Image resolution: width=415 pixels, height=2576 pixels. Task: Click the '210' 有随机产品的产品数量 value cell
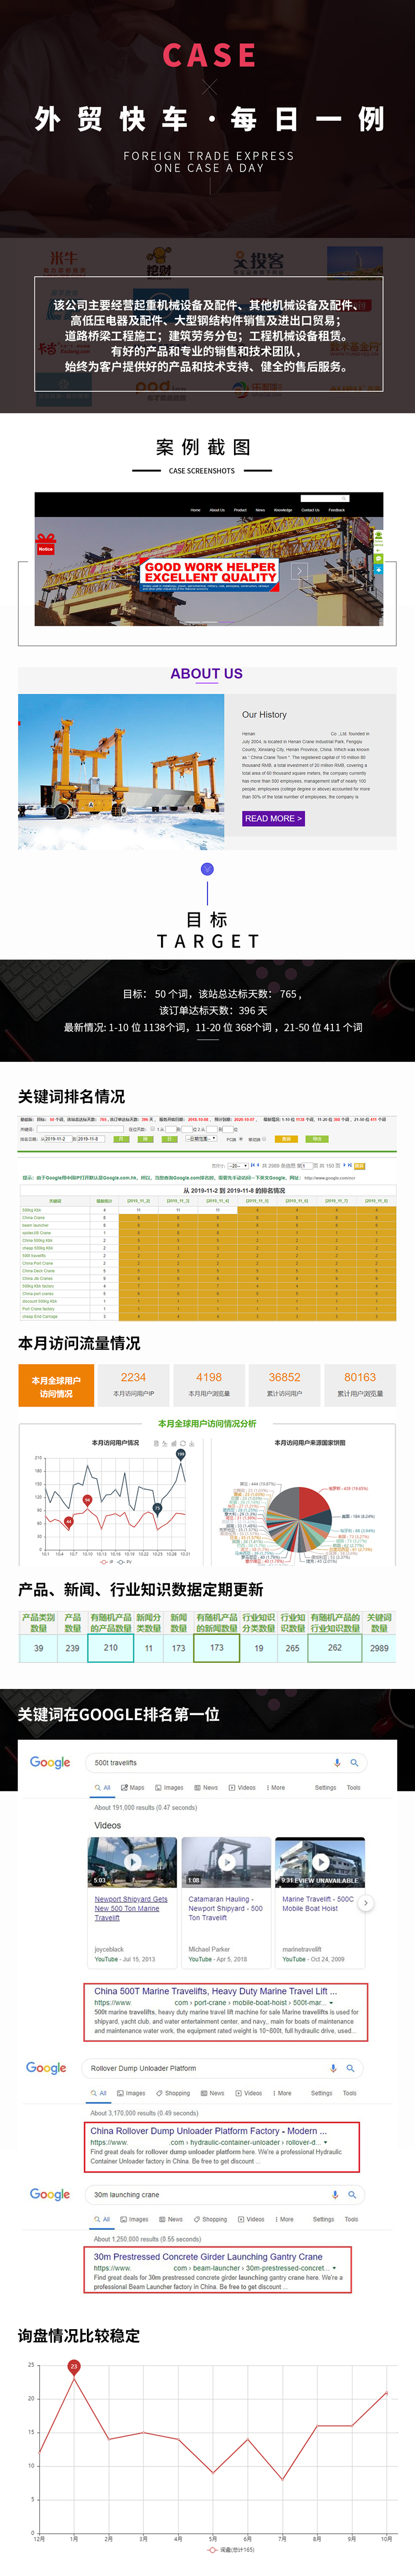(x=111, y=1648)
